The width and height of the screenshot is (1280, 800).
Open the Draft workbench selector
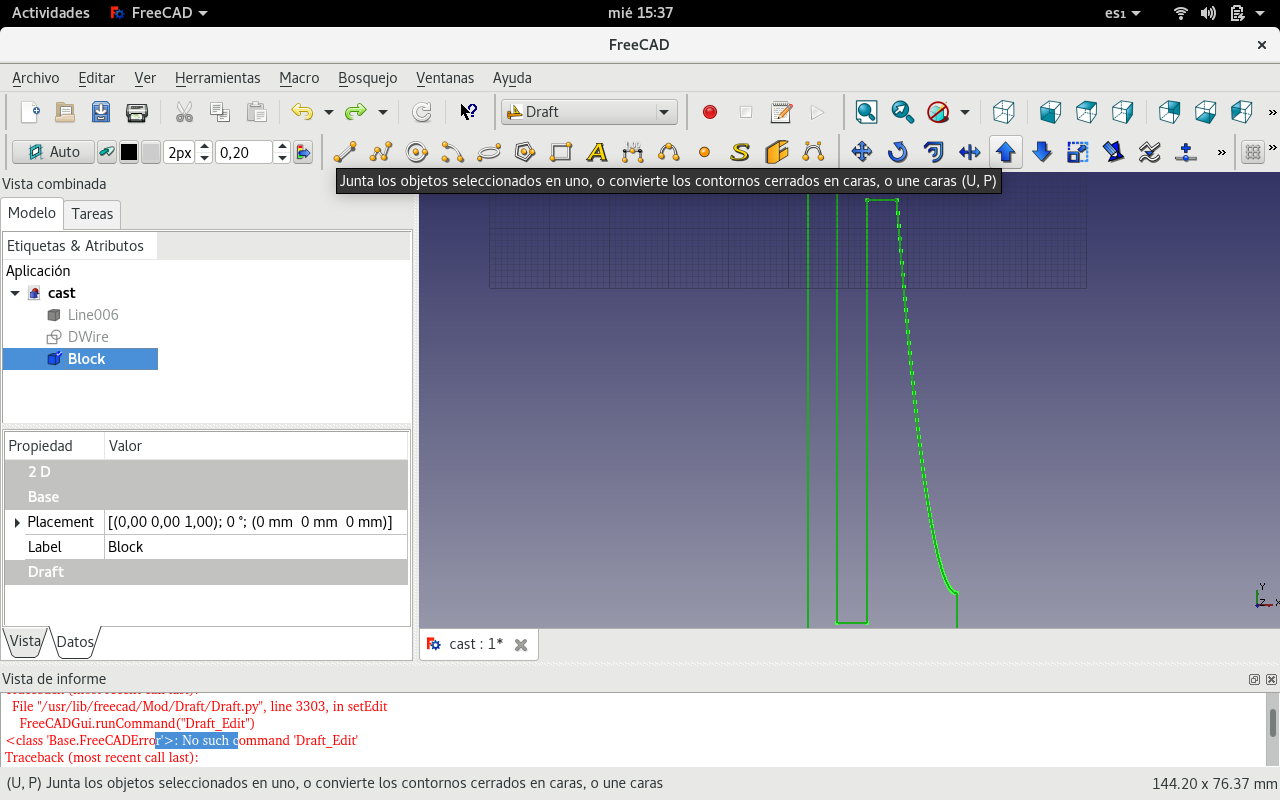[x=589, y=112]
